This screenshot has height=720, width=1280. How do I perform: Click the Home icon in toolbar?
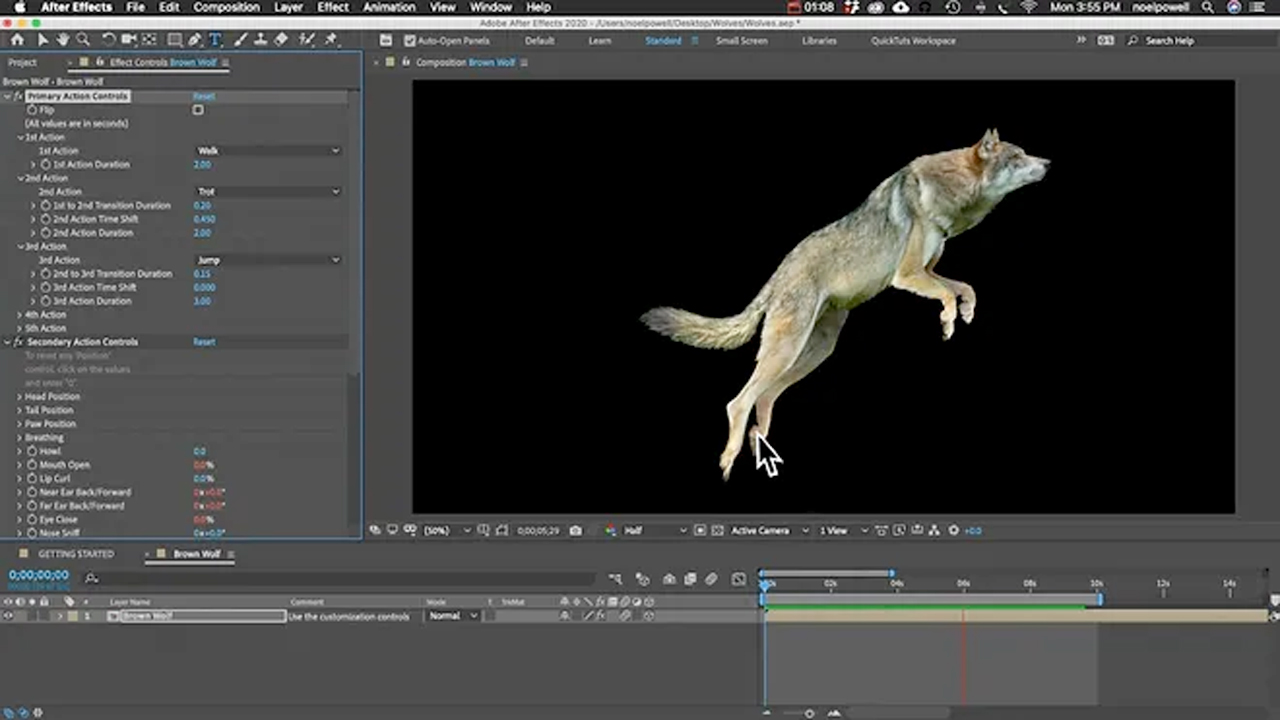click(17, 40)
